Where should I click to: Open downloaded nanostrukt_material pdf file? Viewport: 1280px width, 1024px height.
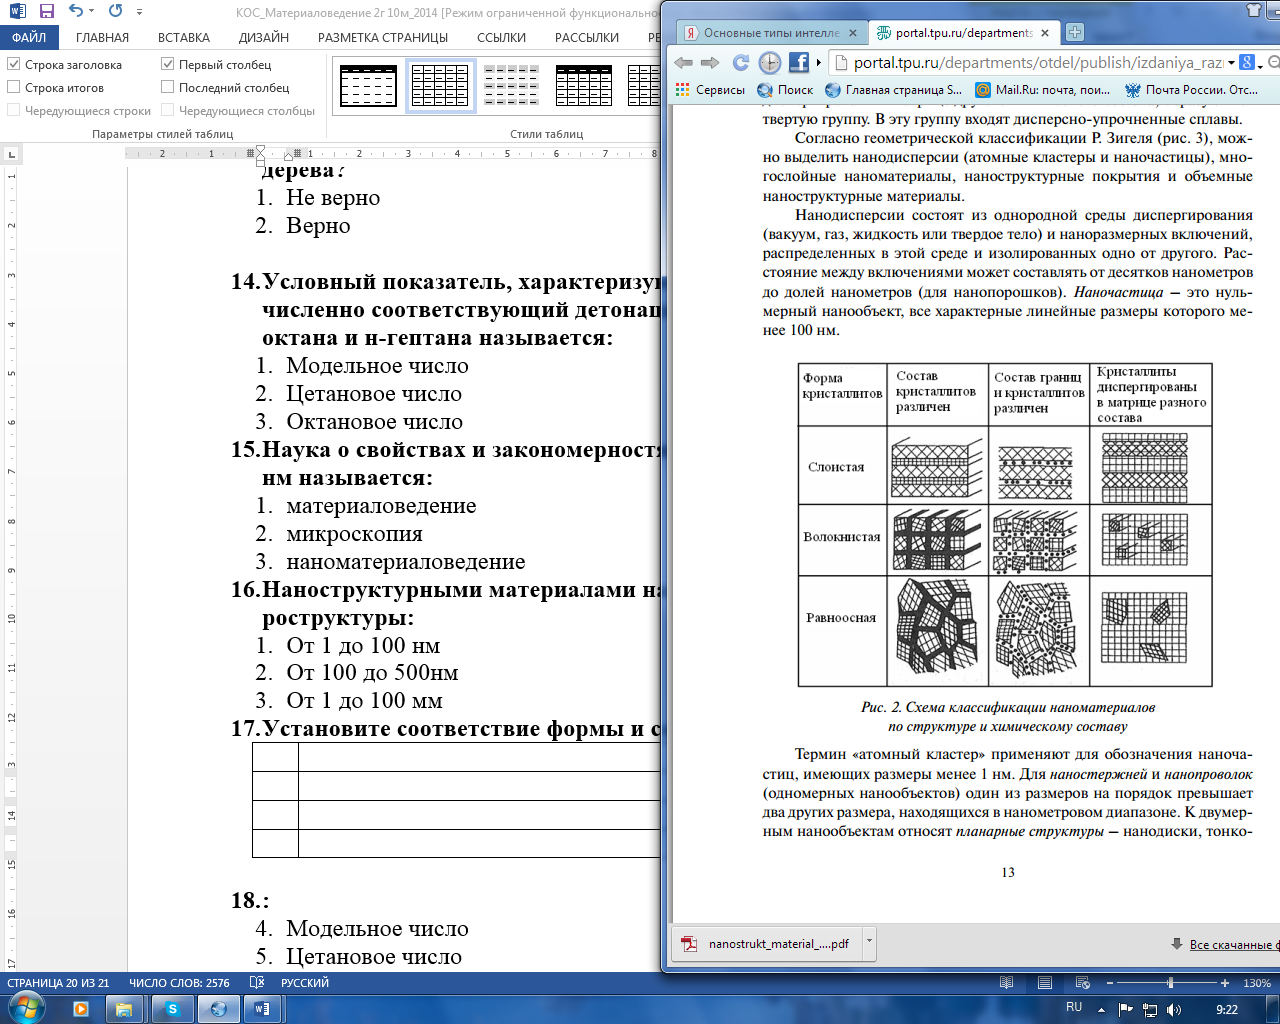pyautogui.click(x=765, y=943)
